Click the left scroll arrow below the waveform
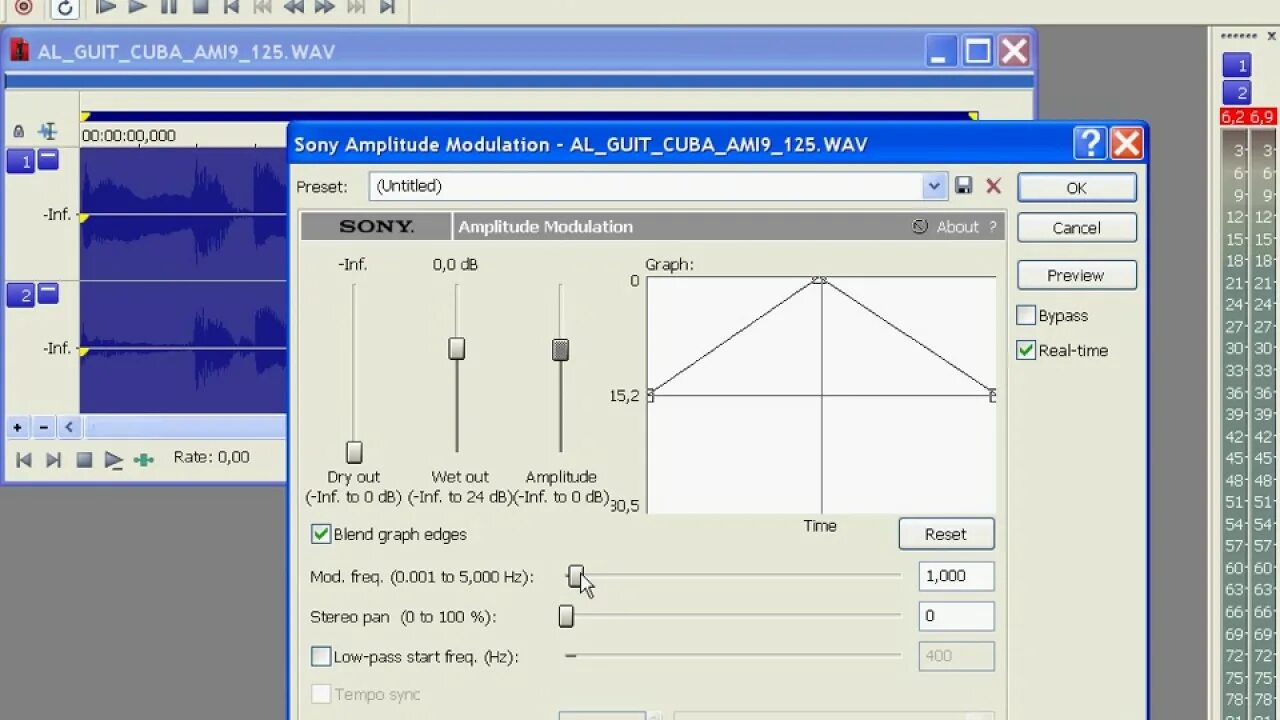This screenshot has height=720, width=1280. pyautogui.click(x=69, y=427)
